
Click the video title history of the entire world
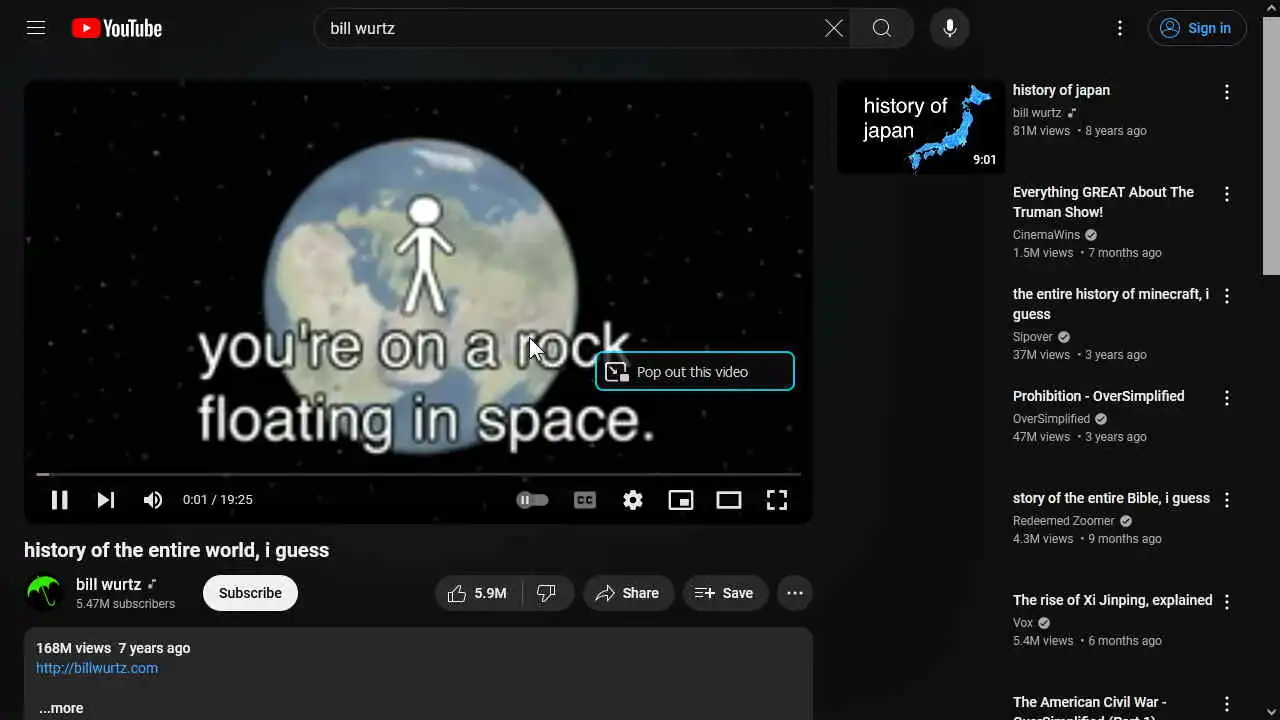[x=176, y=550]
